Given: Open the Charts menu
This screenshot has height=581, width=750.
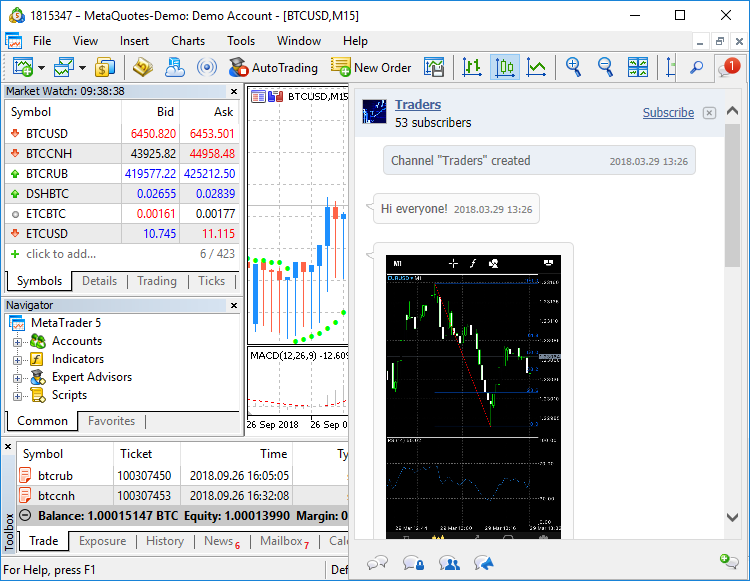Looking at the screenshot, I should point(188,41).
